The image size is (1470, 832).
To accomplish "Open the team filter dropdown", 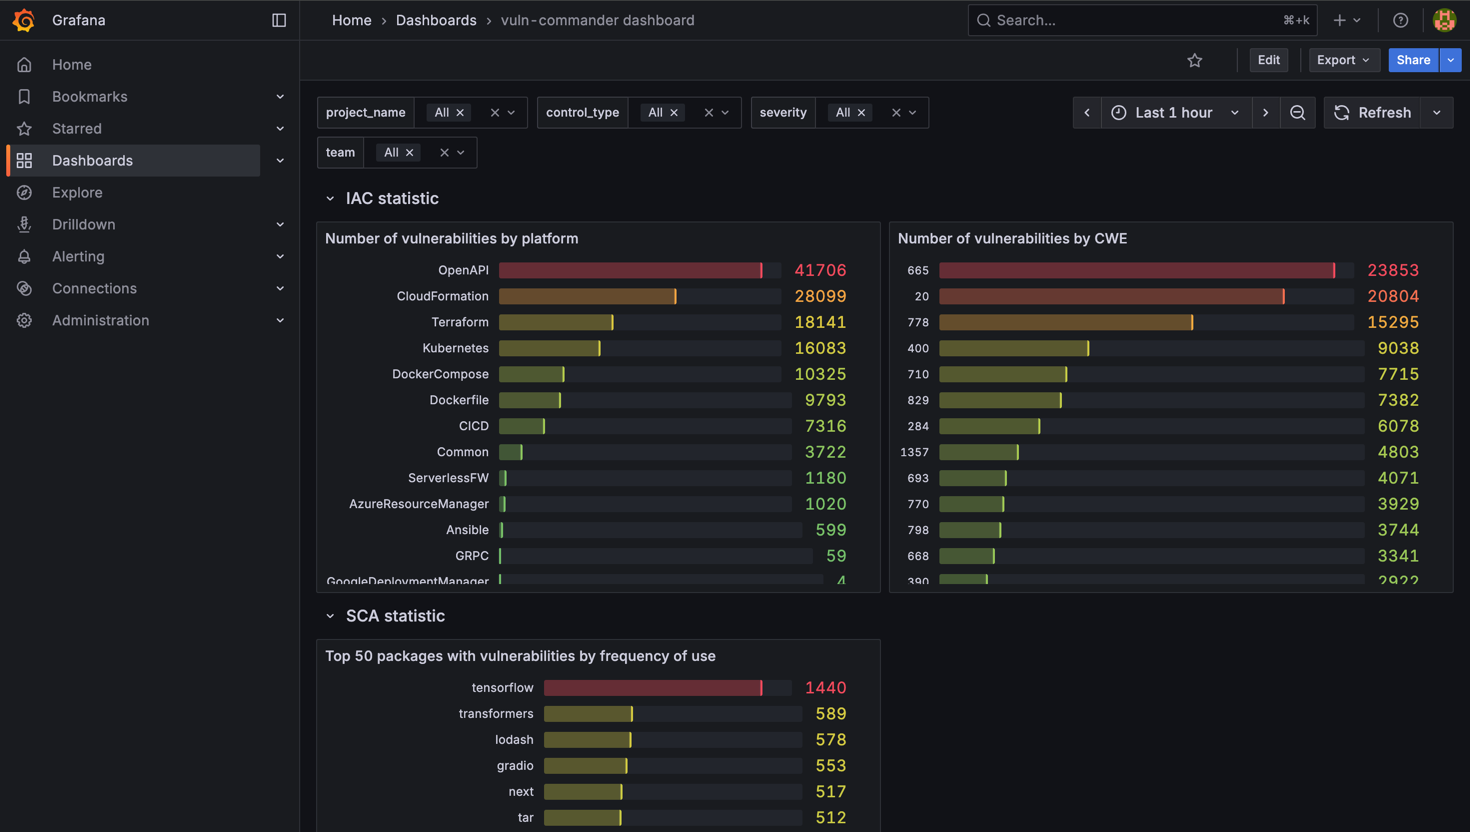I will coord(461,153).
